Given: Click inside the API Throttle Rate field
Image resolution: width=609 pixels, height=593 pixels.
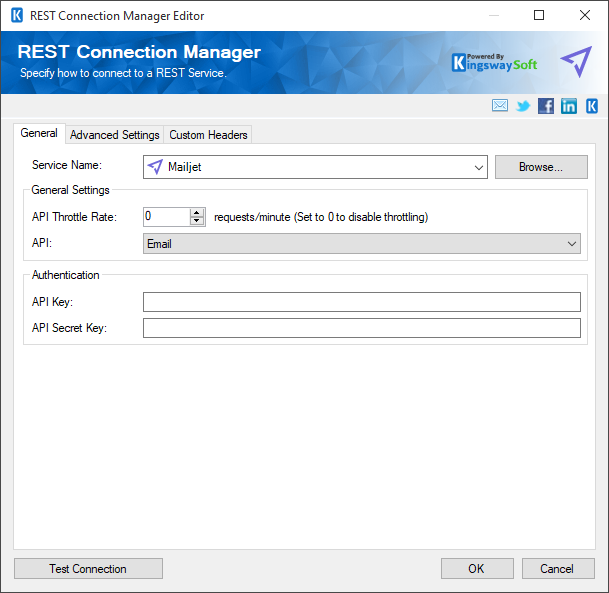Looking at the screenshot, I should click(167, 217).
